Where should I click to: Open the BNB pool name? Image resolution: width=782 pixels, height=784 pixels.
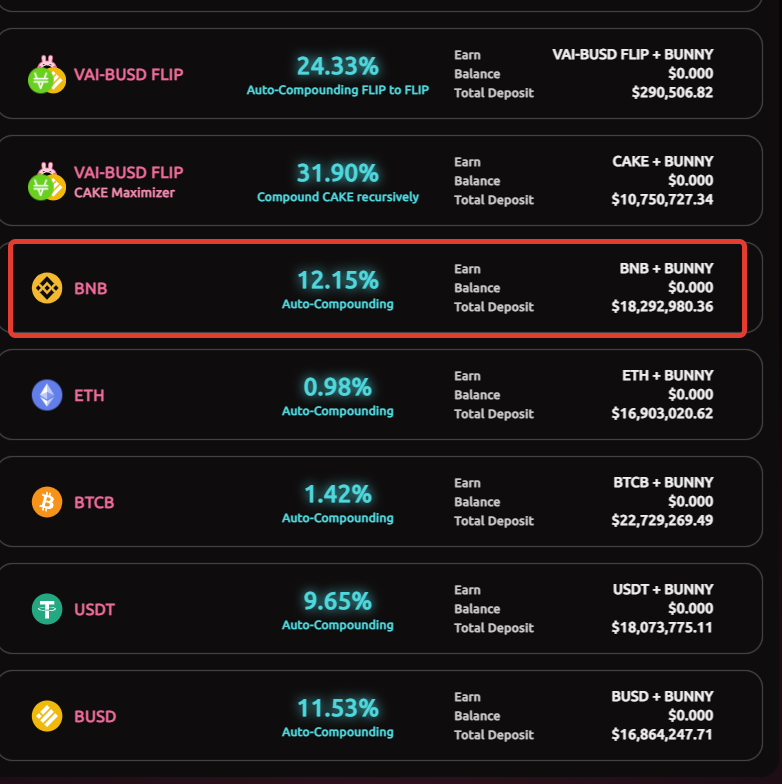tap(90, 288)
